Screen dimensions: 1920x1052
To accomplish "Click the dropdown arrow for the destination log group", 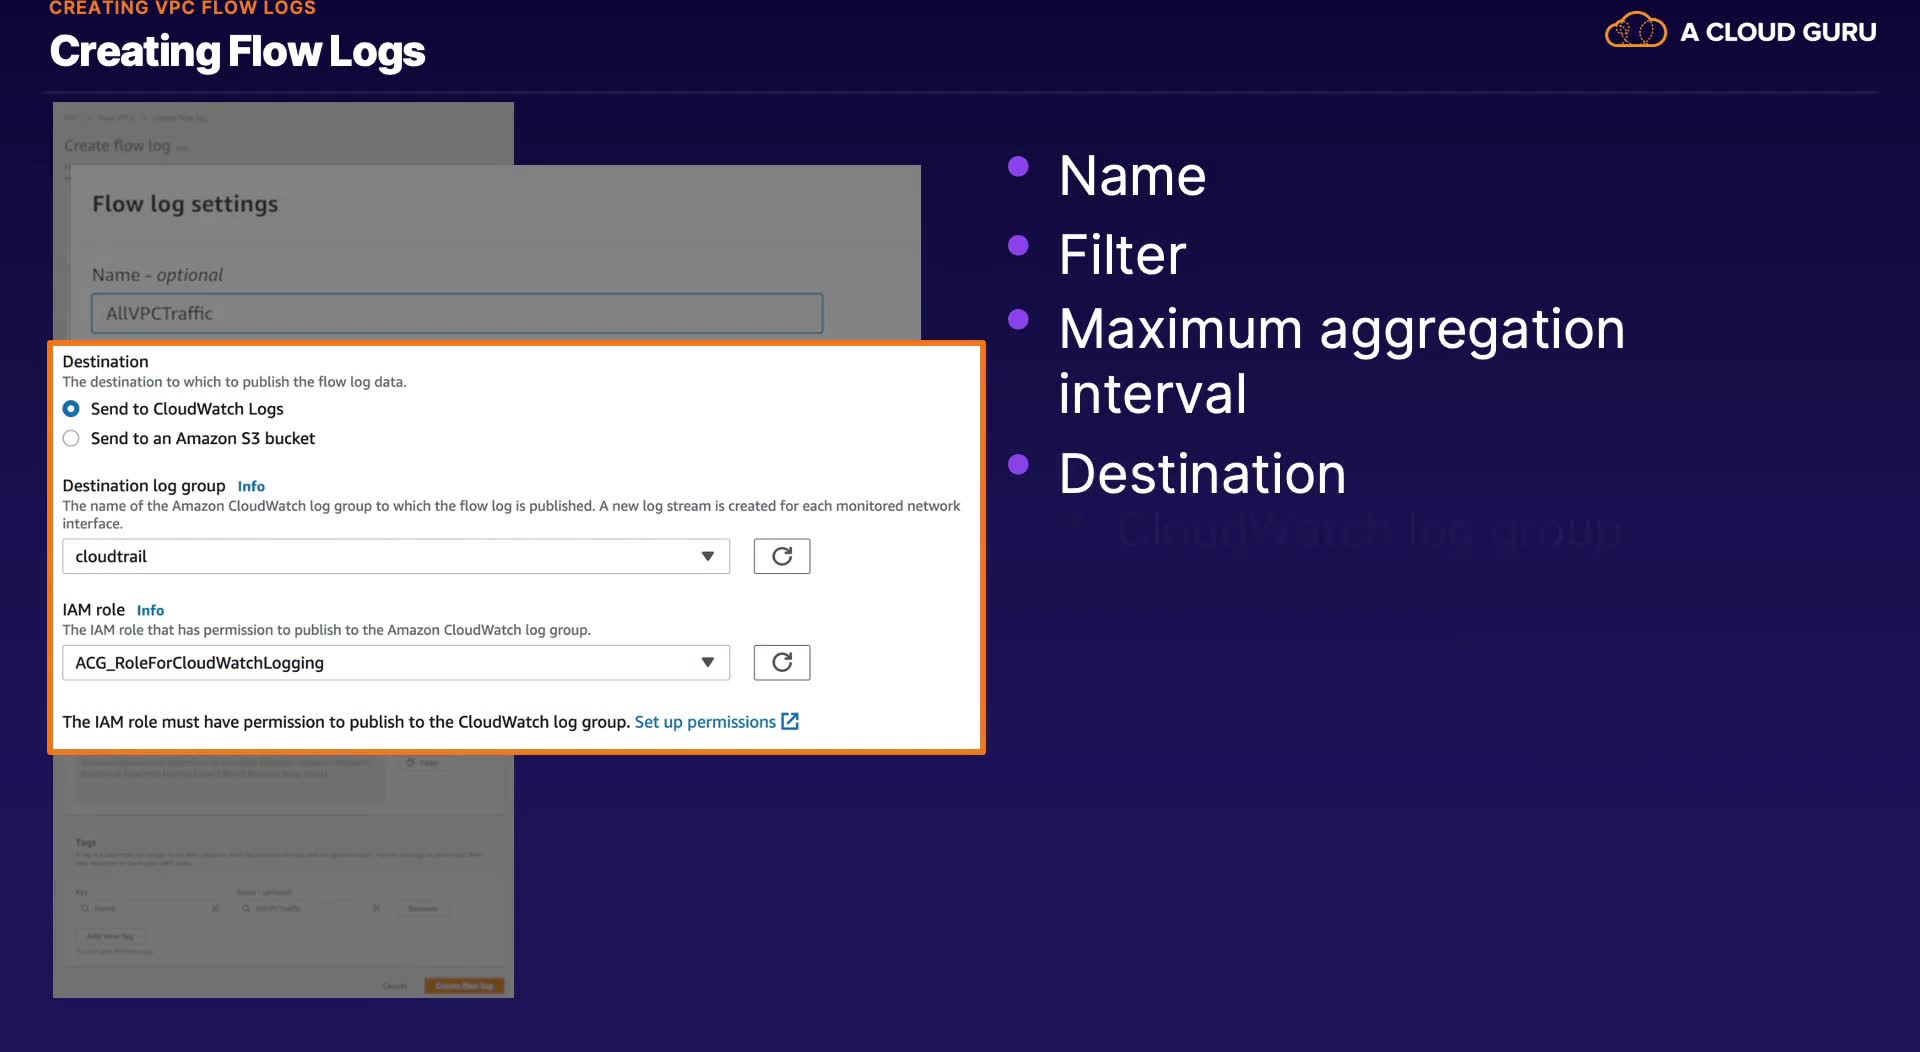I will coord(708,556).
